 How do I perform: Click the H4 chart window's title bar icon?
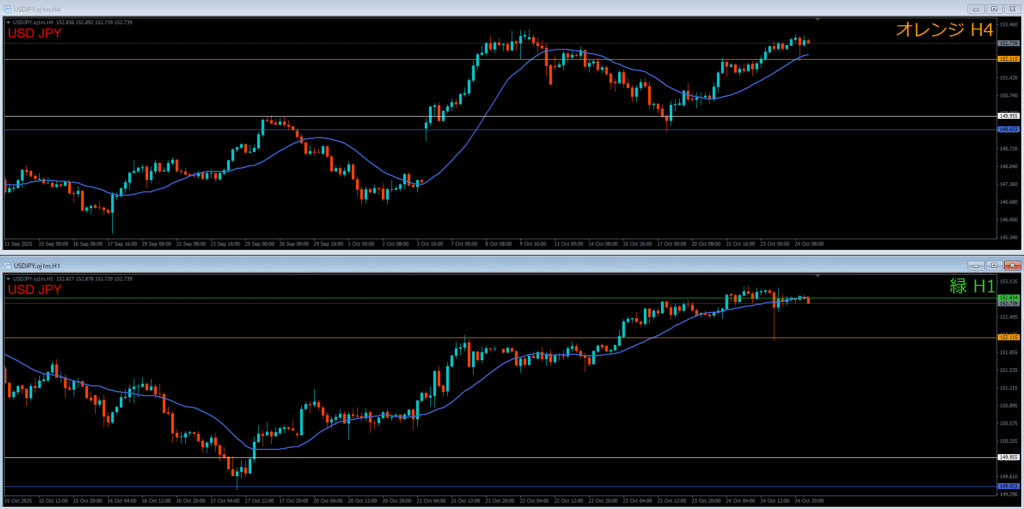[x=9, y=8]
